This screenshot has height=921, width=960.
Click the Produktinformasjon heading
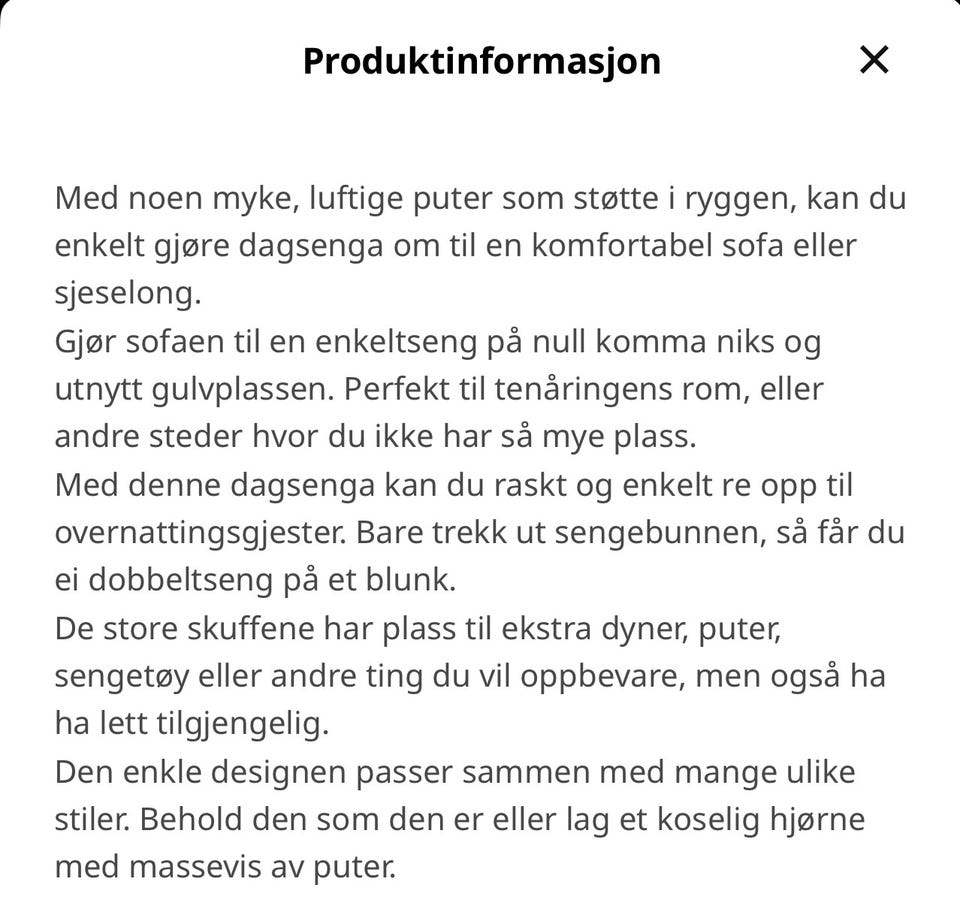482,61
